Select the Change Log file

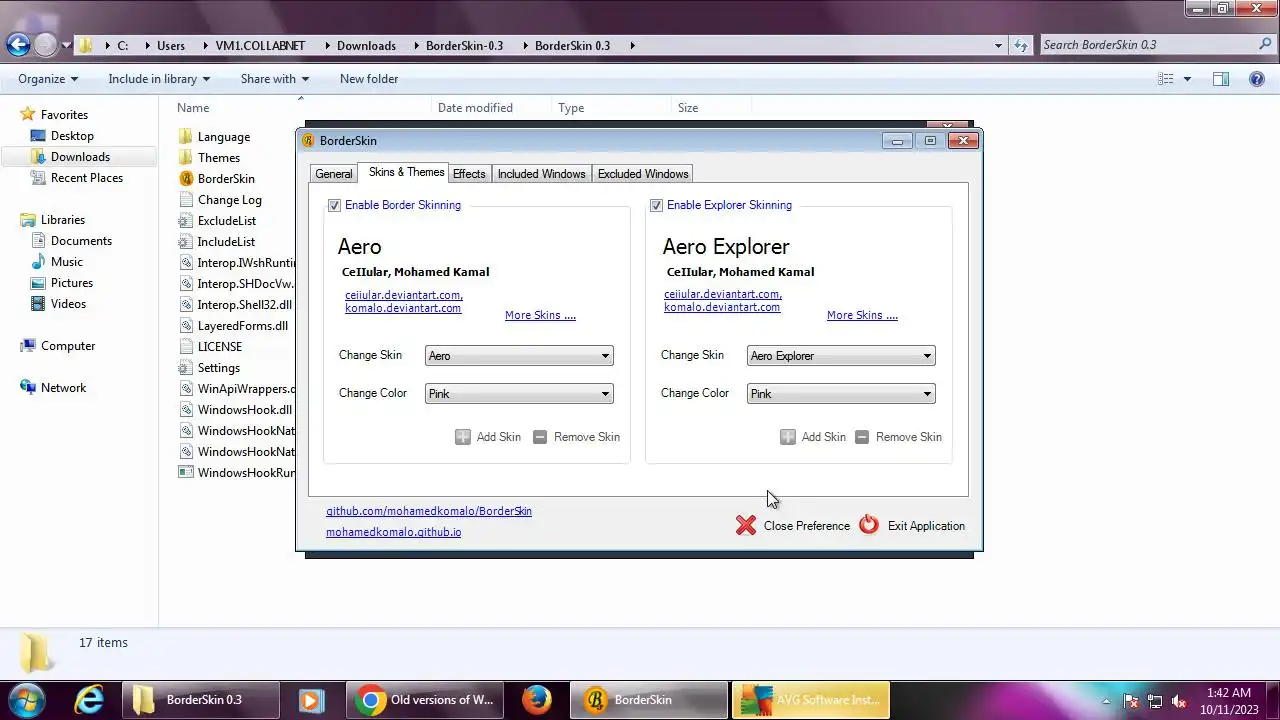coord(229,200)
